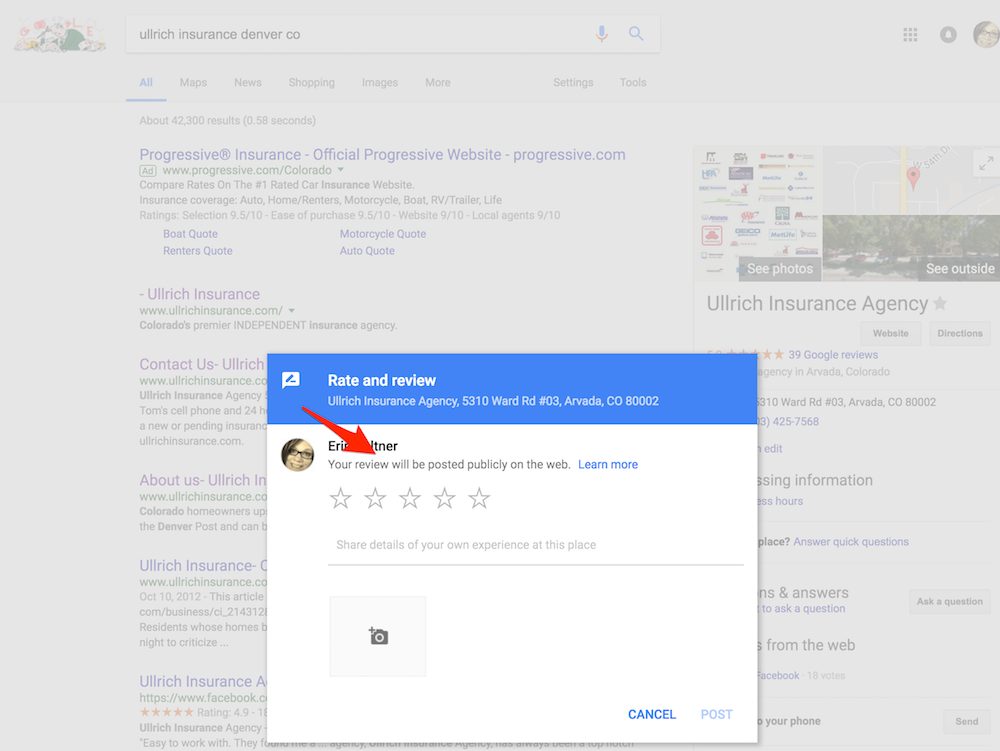Click the Google doodle logo

59,35
